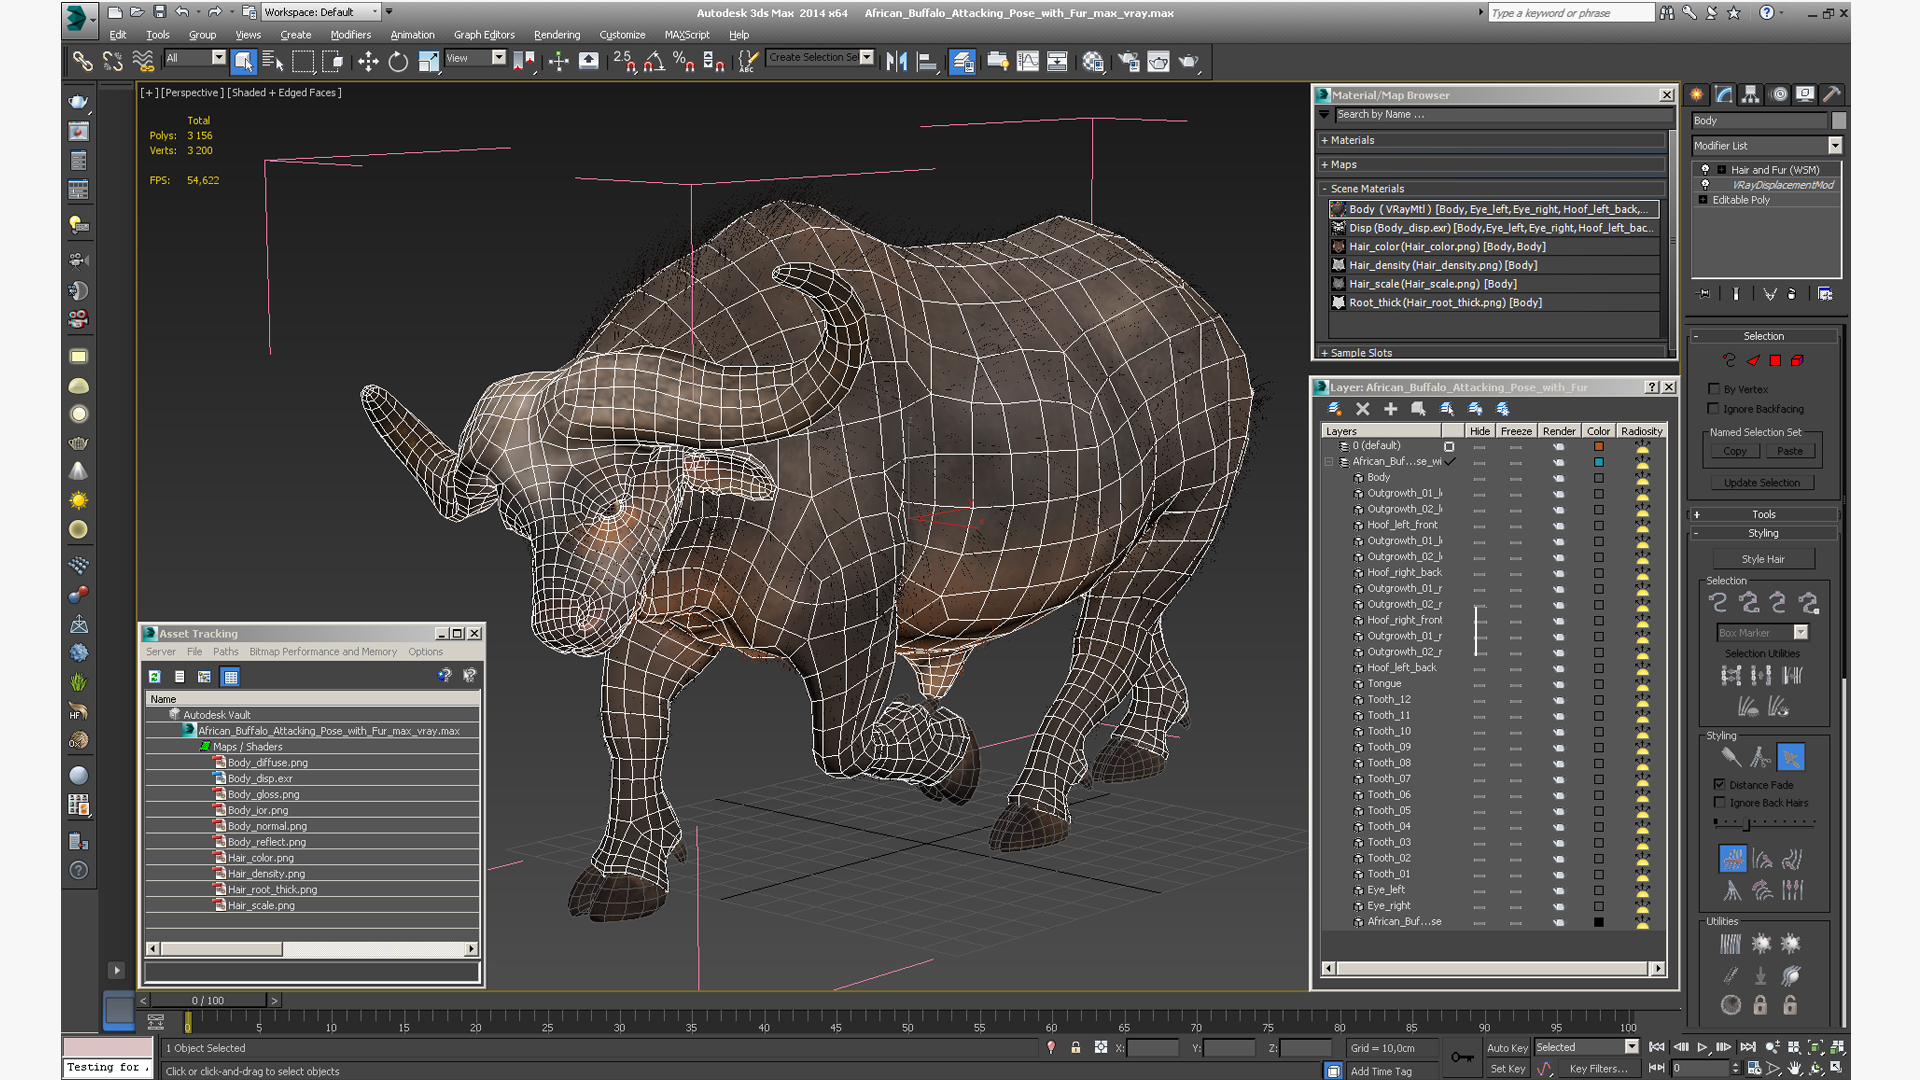The width and height of the screenshot is (1920, 1080).
Task: Open Select by Name tool
Action: (x=272, y=62)
